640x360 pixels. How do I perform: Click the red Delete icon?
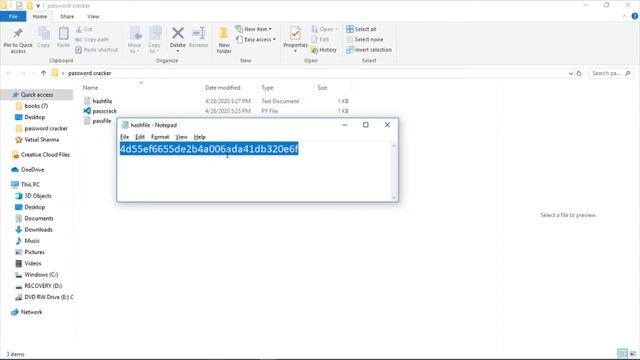(178, 33)
